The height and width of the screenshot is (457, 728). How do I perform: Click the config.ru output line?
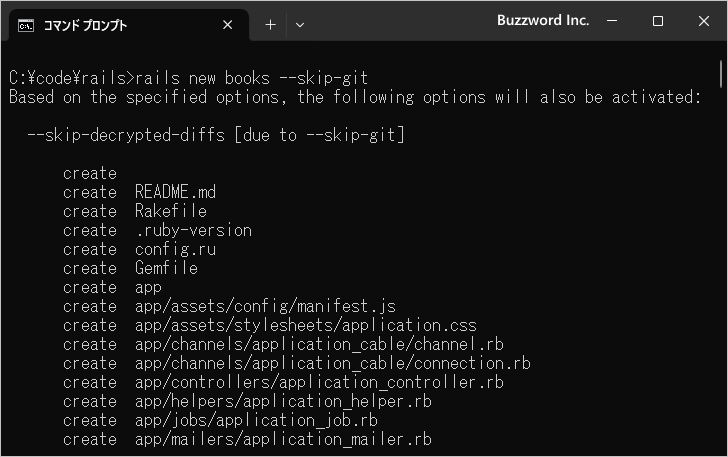139,249
